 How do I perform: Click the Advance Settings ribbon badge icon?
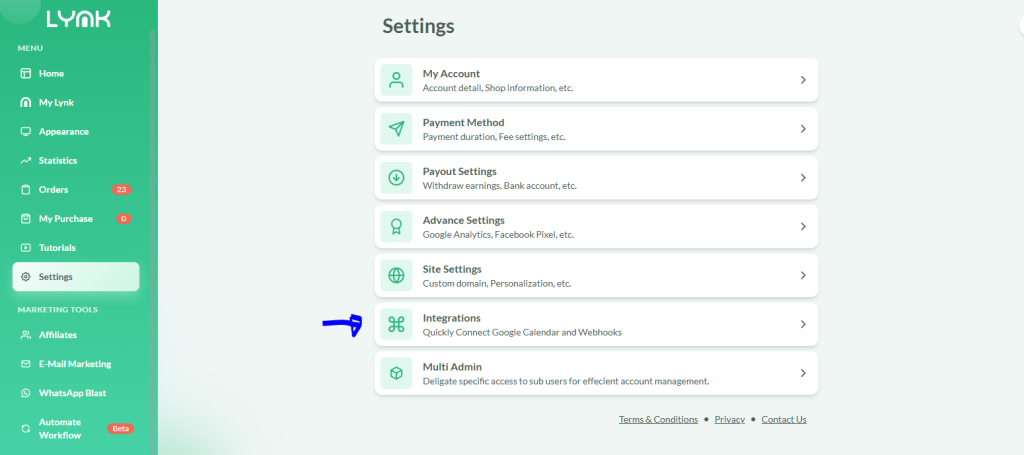pyautogui.click(x=397, y=227)
